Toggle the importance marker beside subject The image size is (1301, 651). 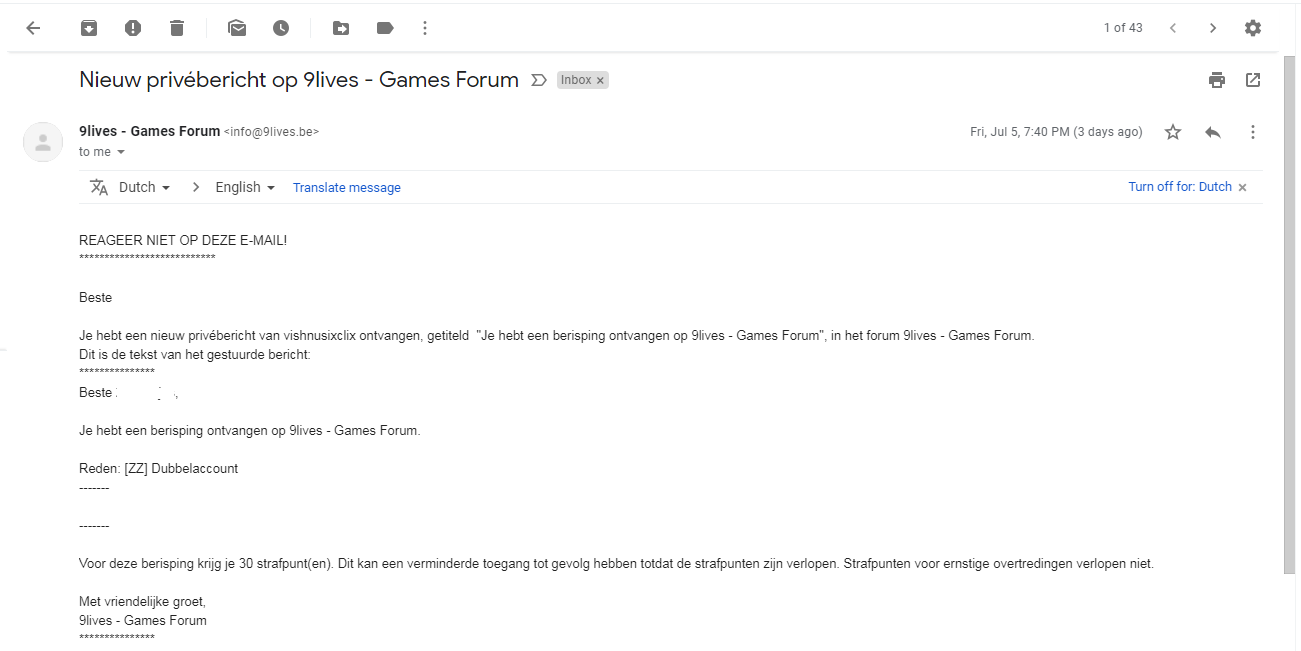click(x=539, y=80)
